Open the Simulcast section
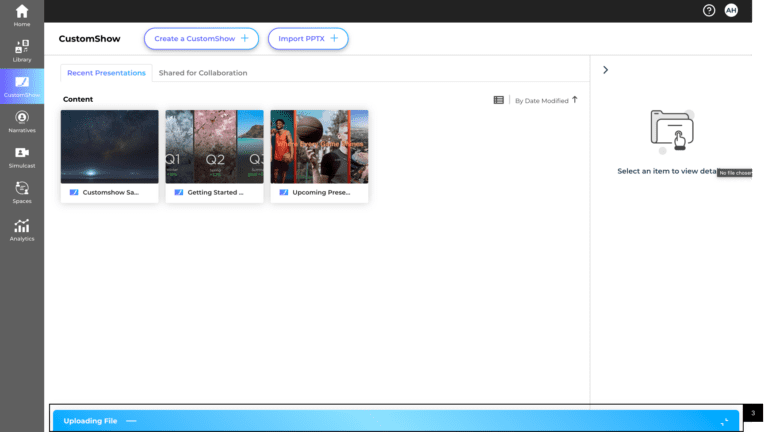Screen dimensions: 768x432 click(22, 157)
